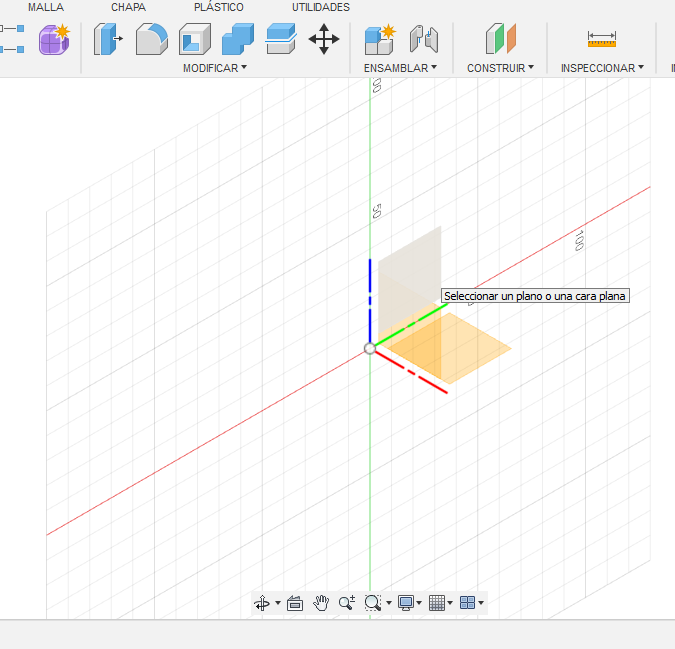Select the Offset Face tool
675x649 pixels.
tap(281, 39)
